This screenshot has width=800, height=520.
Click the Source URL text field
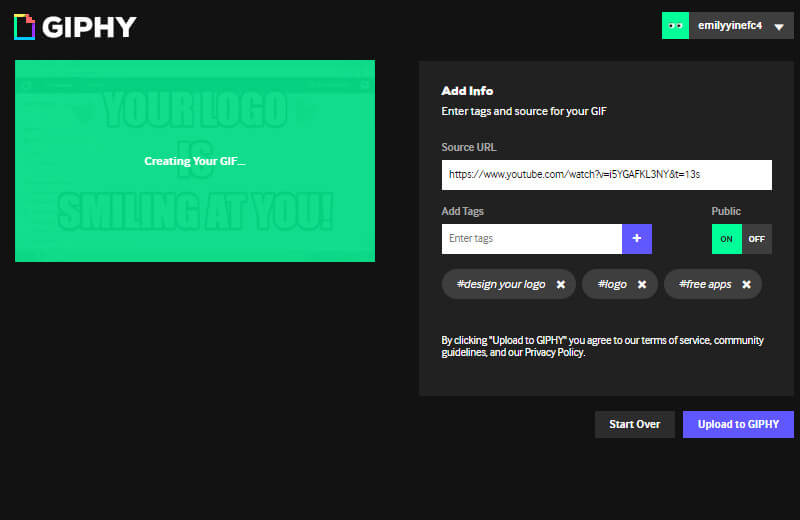[x=606, y=174]
